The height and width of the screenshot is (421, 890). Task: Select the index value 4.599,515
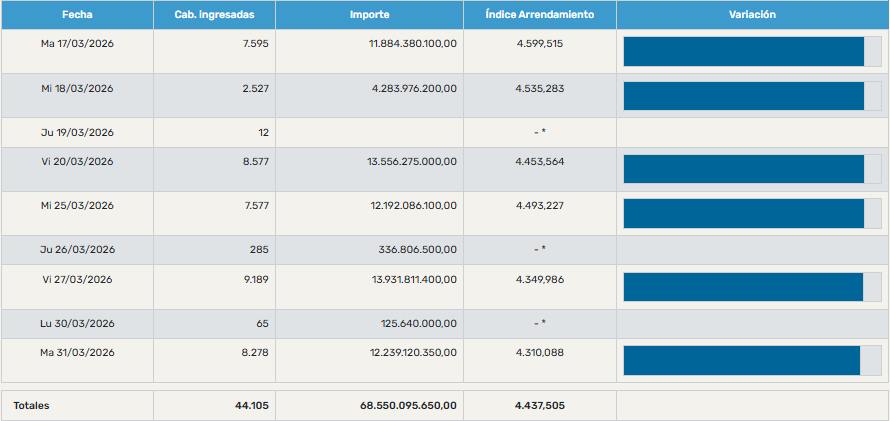(539, 44)
